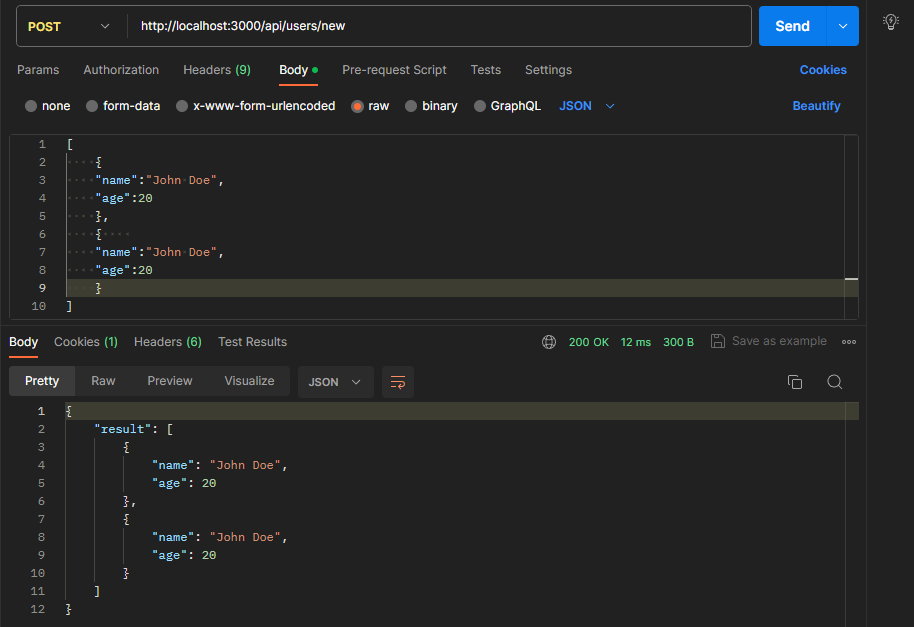914x627 pixels.
Task: Switch to the Headers (9) request tab
Action: tap(217, 70)
